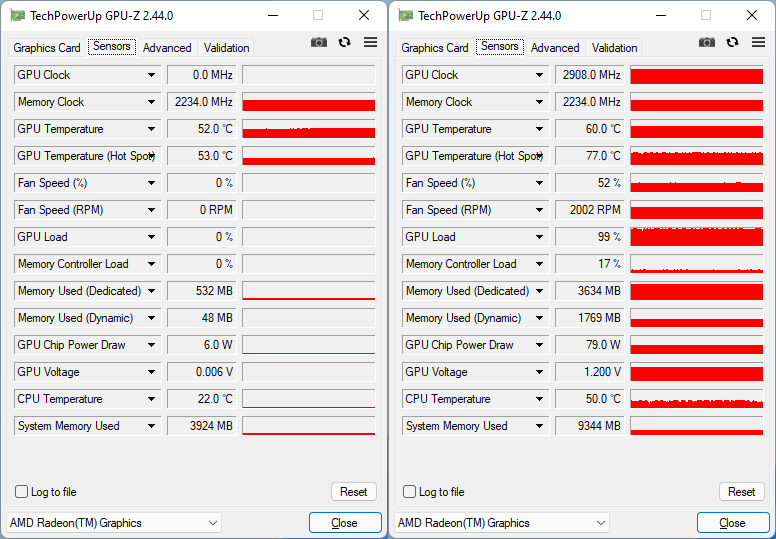Image resolution: width=776 pixels, height=539 pixels.
Task: Open hamburger menu in right GPU-Z window
Action: pos(758,43)
